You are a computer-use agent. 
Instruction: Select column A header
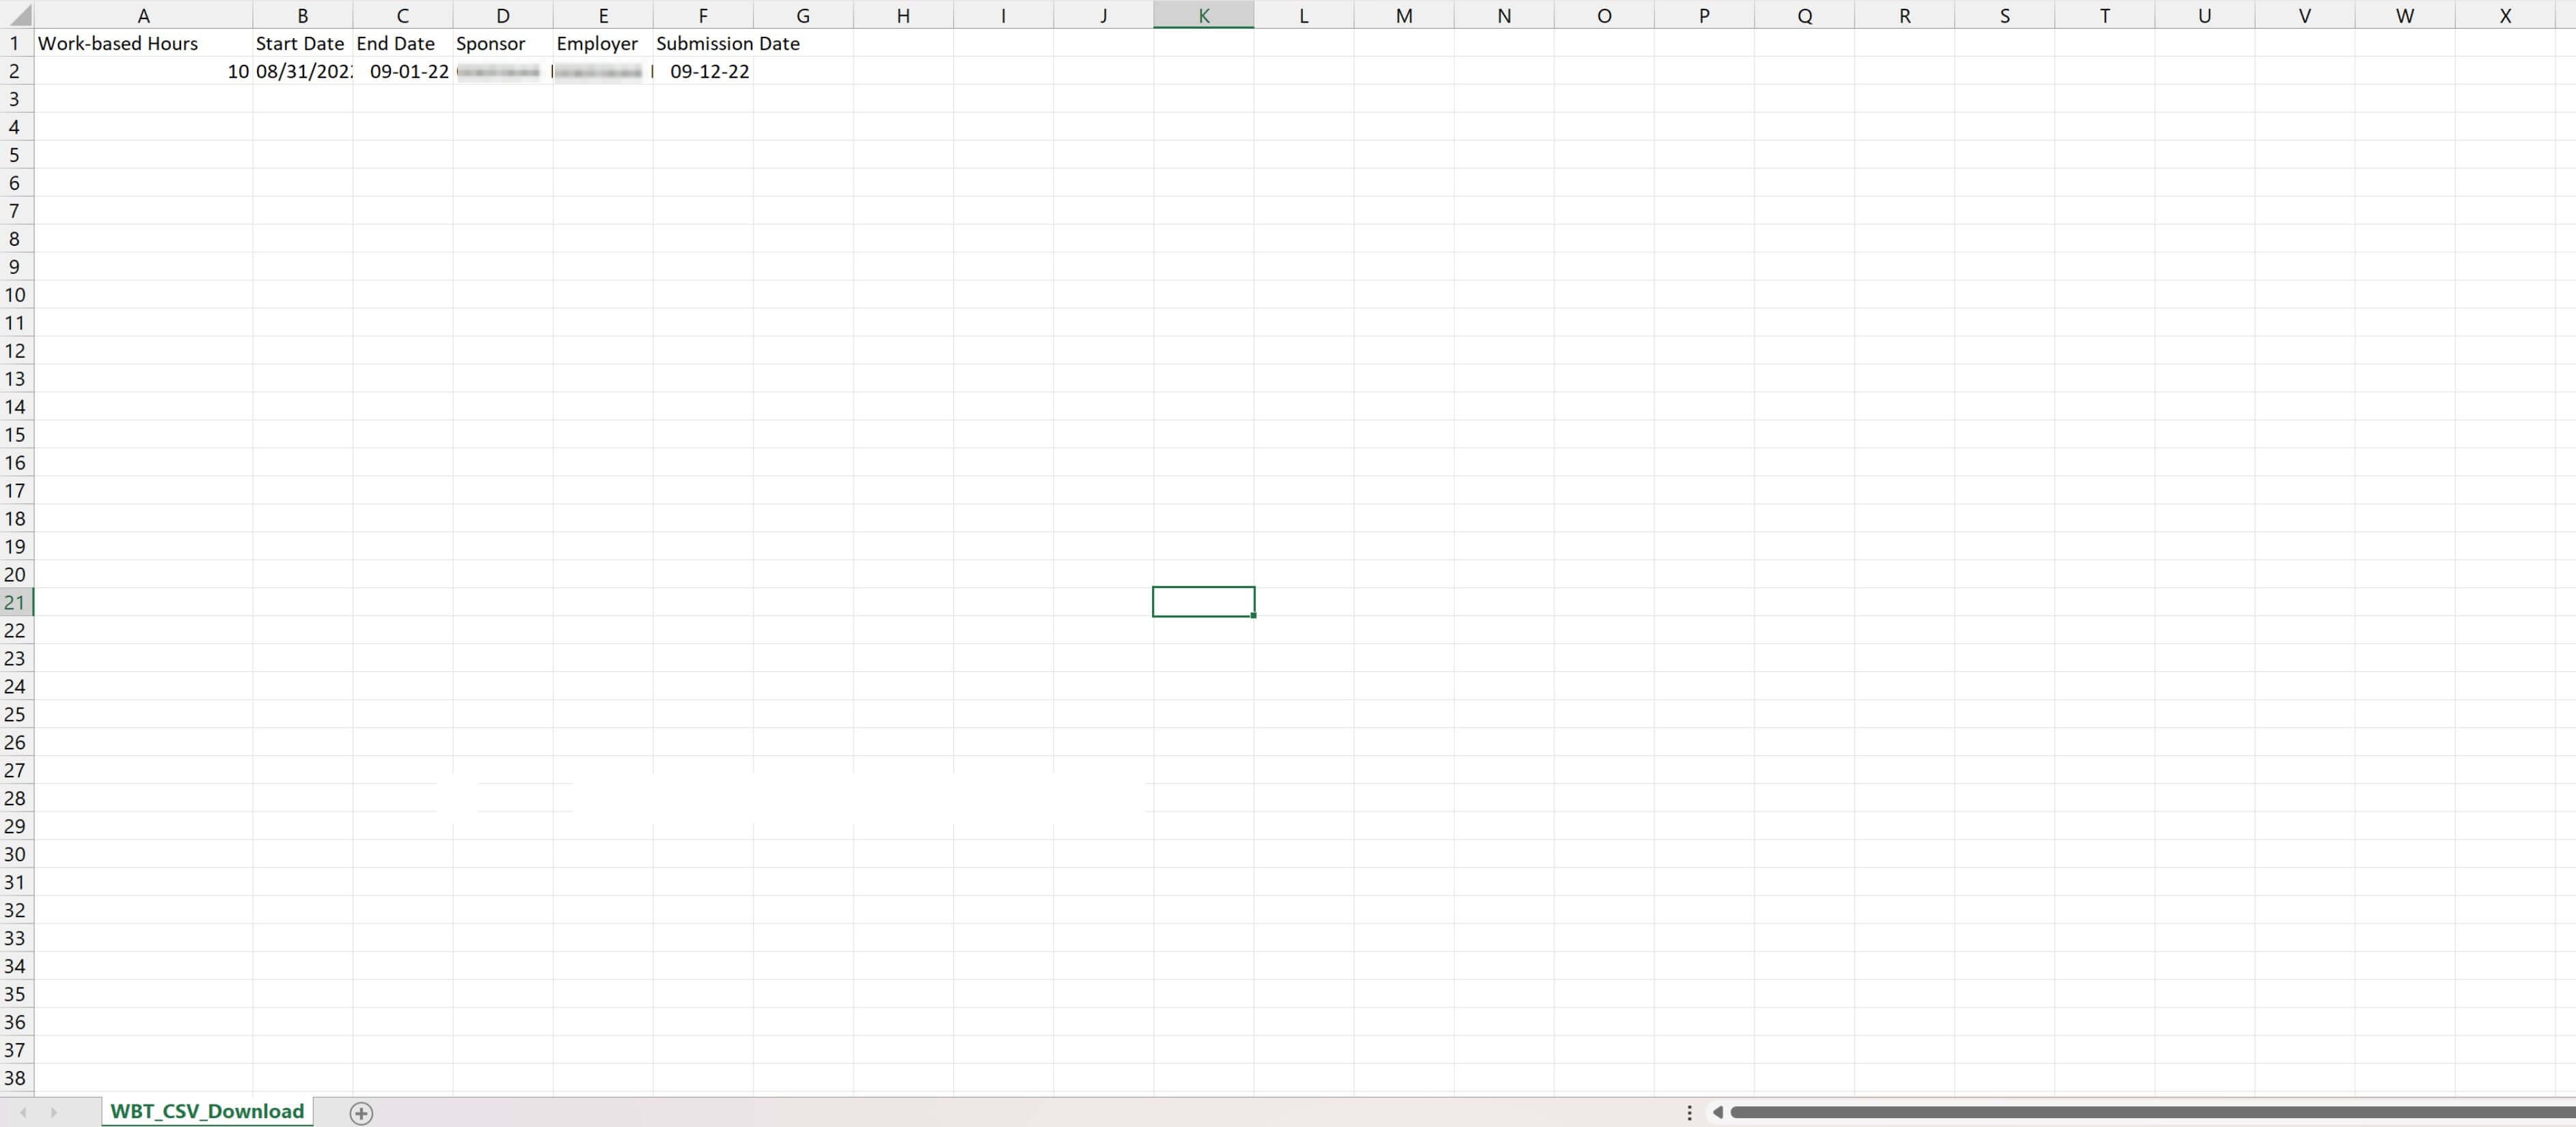click(143, 15)
